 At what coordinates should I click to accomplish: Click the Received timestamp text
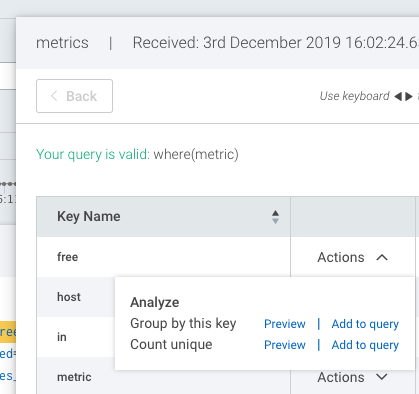click(276, 43)
